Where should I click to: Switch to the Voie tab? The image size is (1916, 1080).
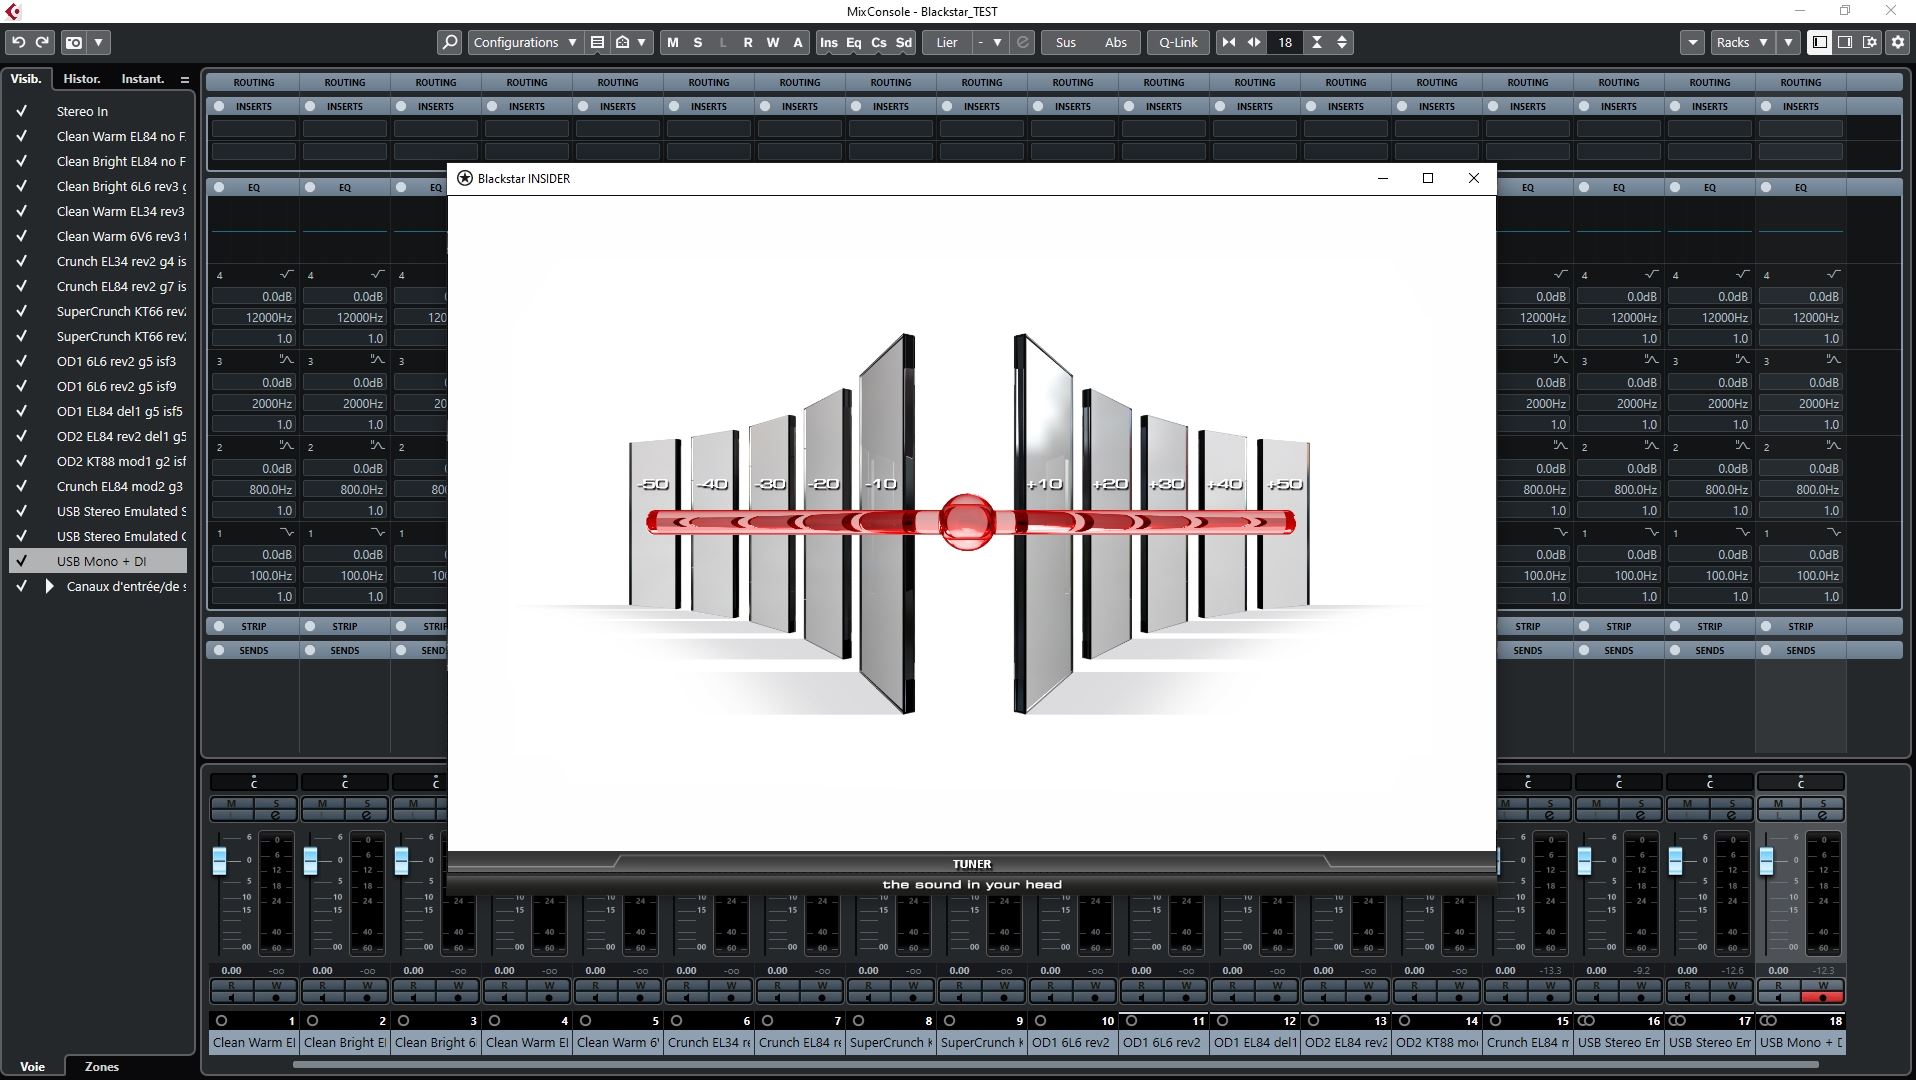click(33, 1066)
